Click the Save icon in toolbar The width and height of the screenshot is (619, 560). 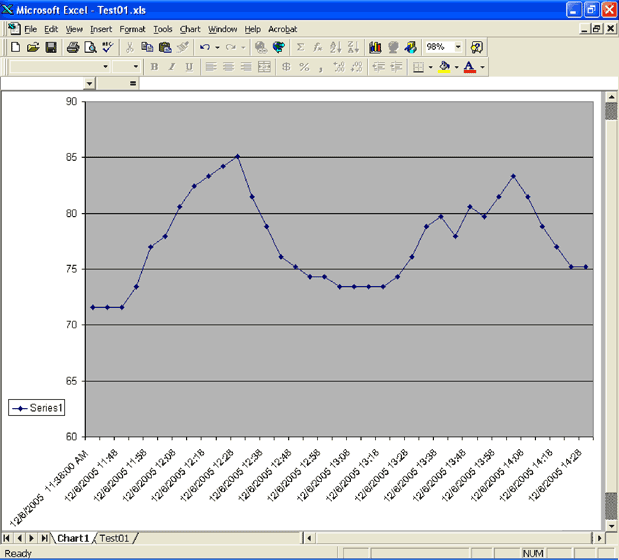tap(50, 47)
